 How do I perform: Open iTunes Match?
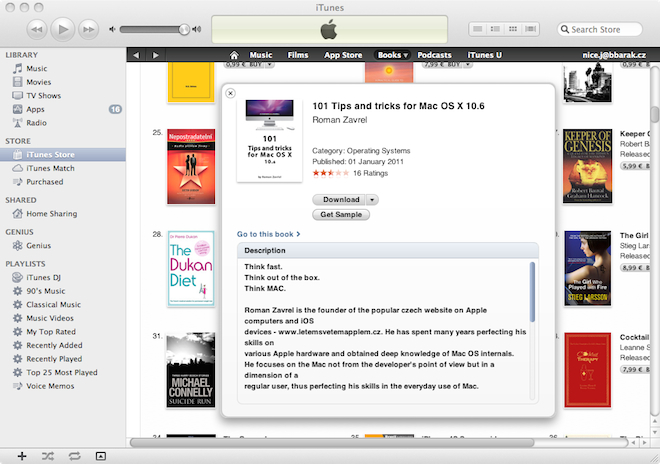click(63, 168)
